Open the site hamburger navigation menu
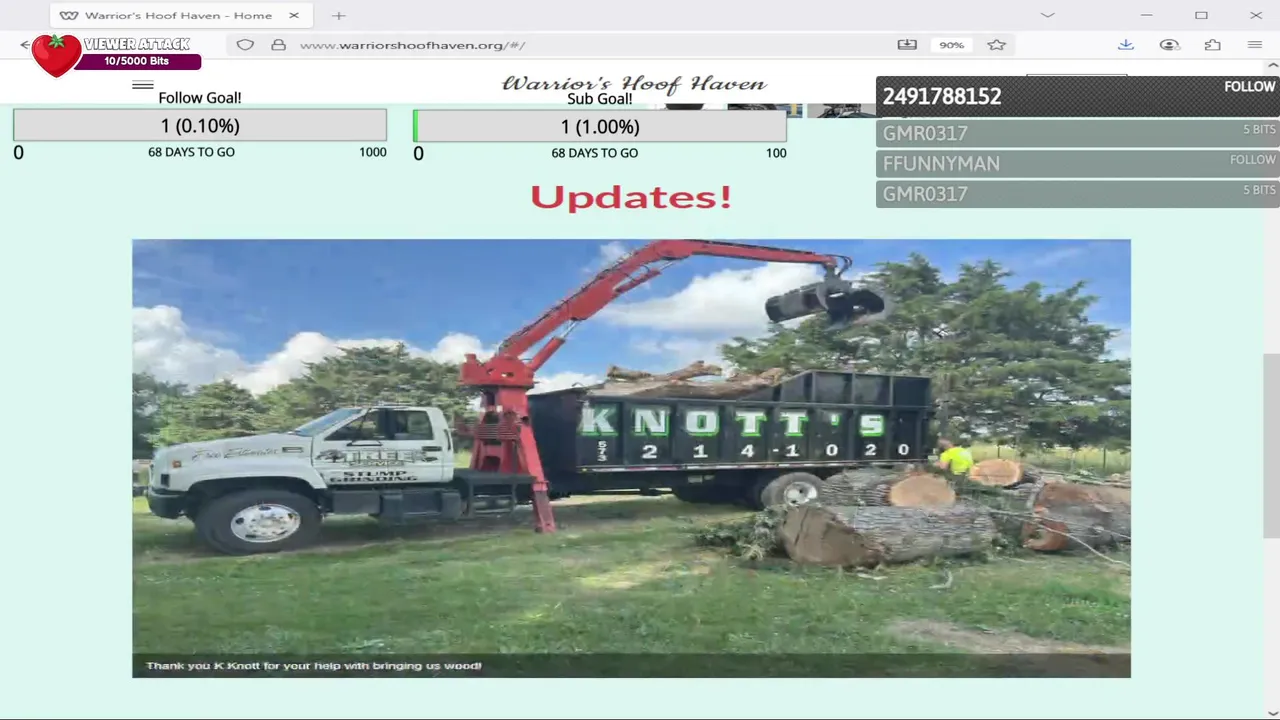The image size is (1280, 720). [x=143, y=85]
